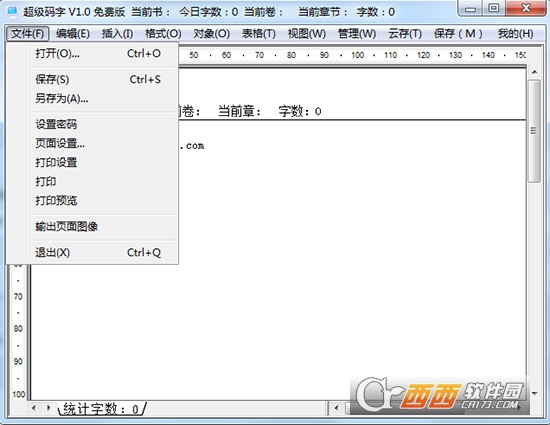Click the vertical scrollbar up arrow
550x425 pixels.
click(x=534, y=72)
